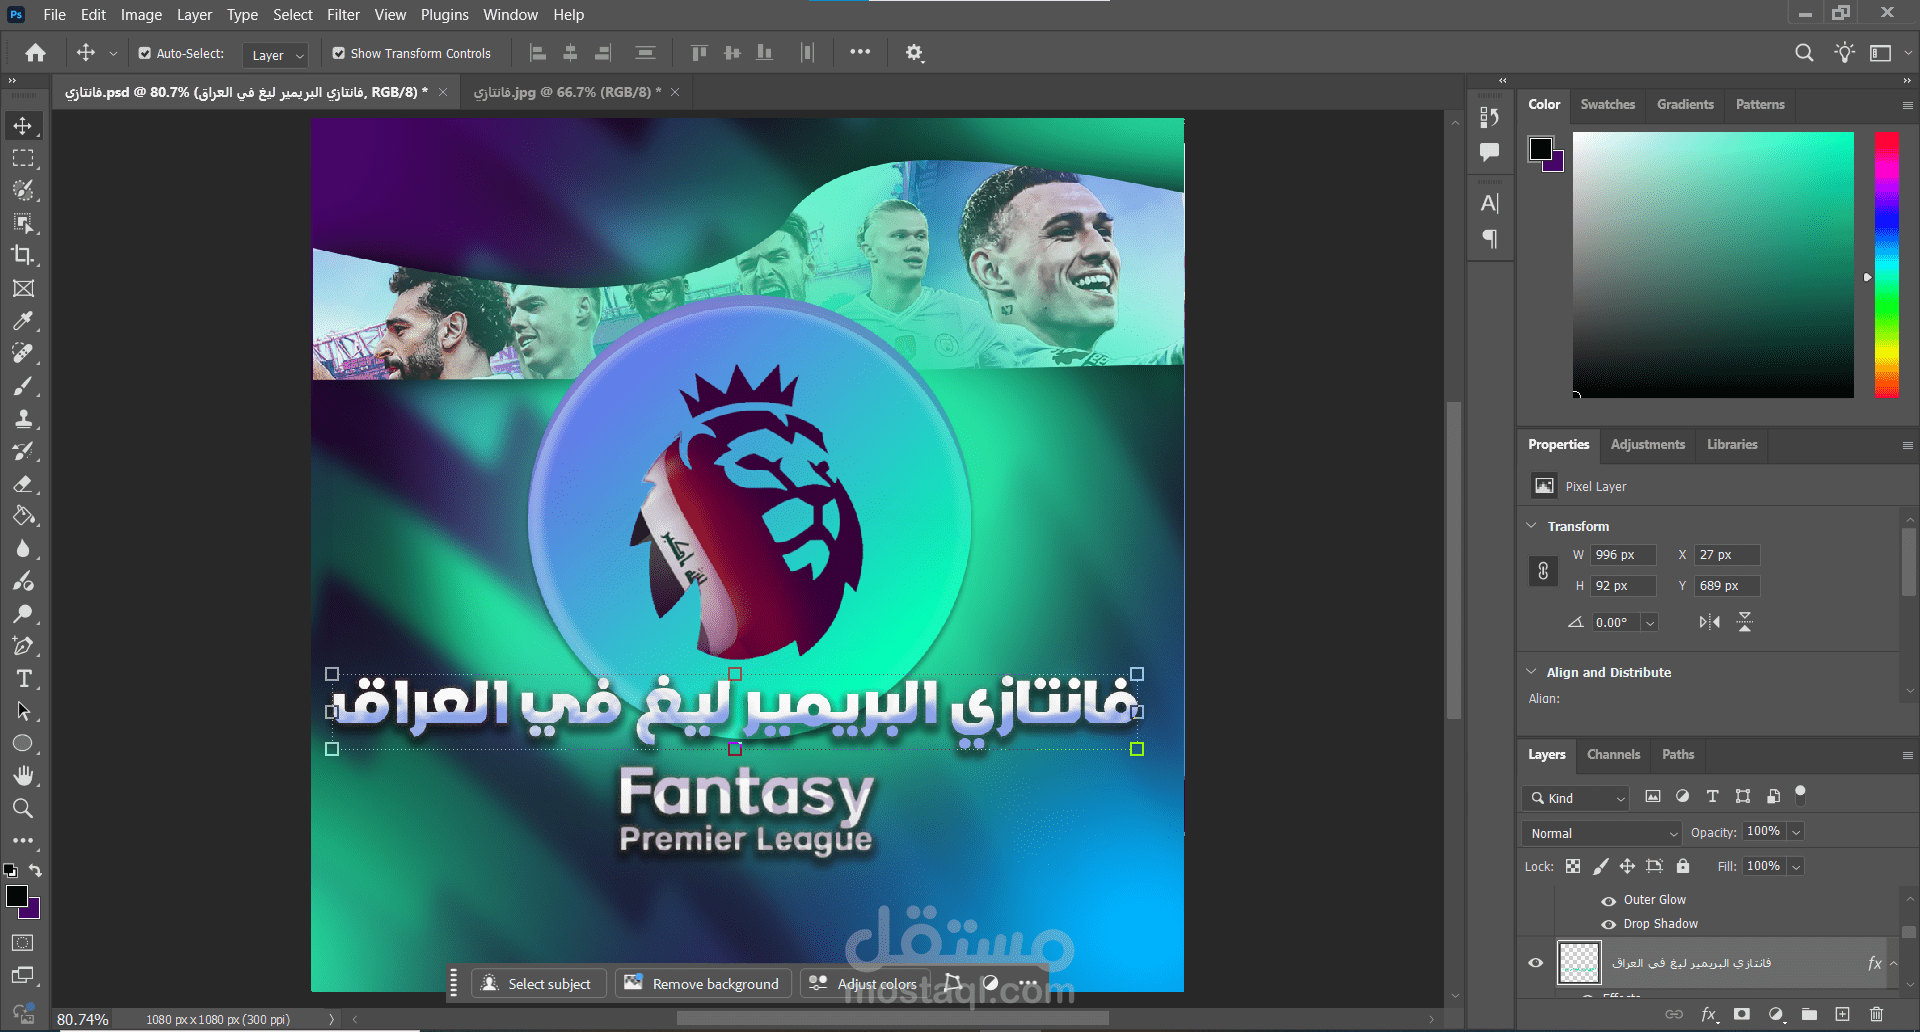Viewport: 1920px width, 1032px height.
Task: Open alignment settings gear icon
Action: 914,53
